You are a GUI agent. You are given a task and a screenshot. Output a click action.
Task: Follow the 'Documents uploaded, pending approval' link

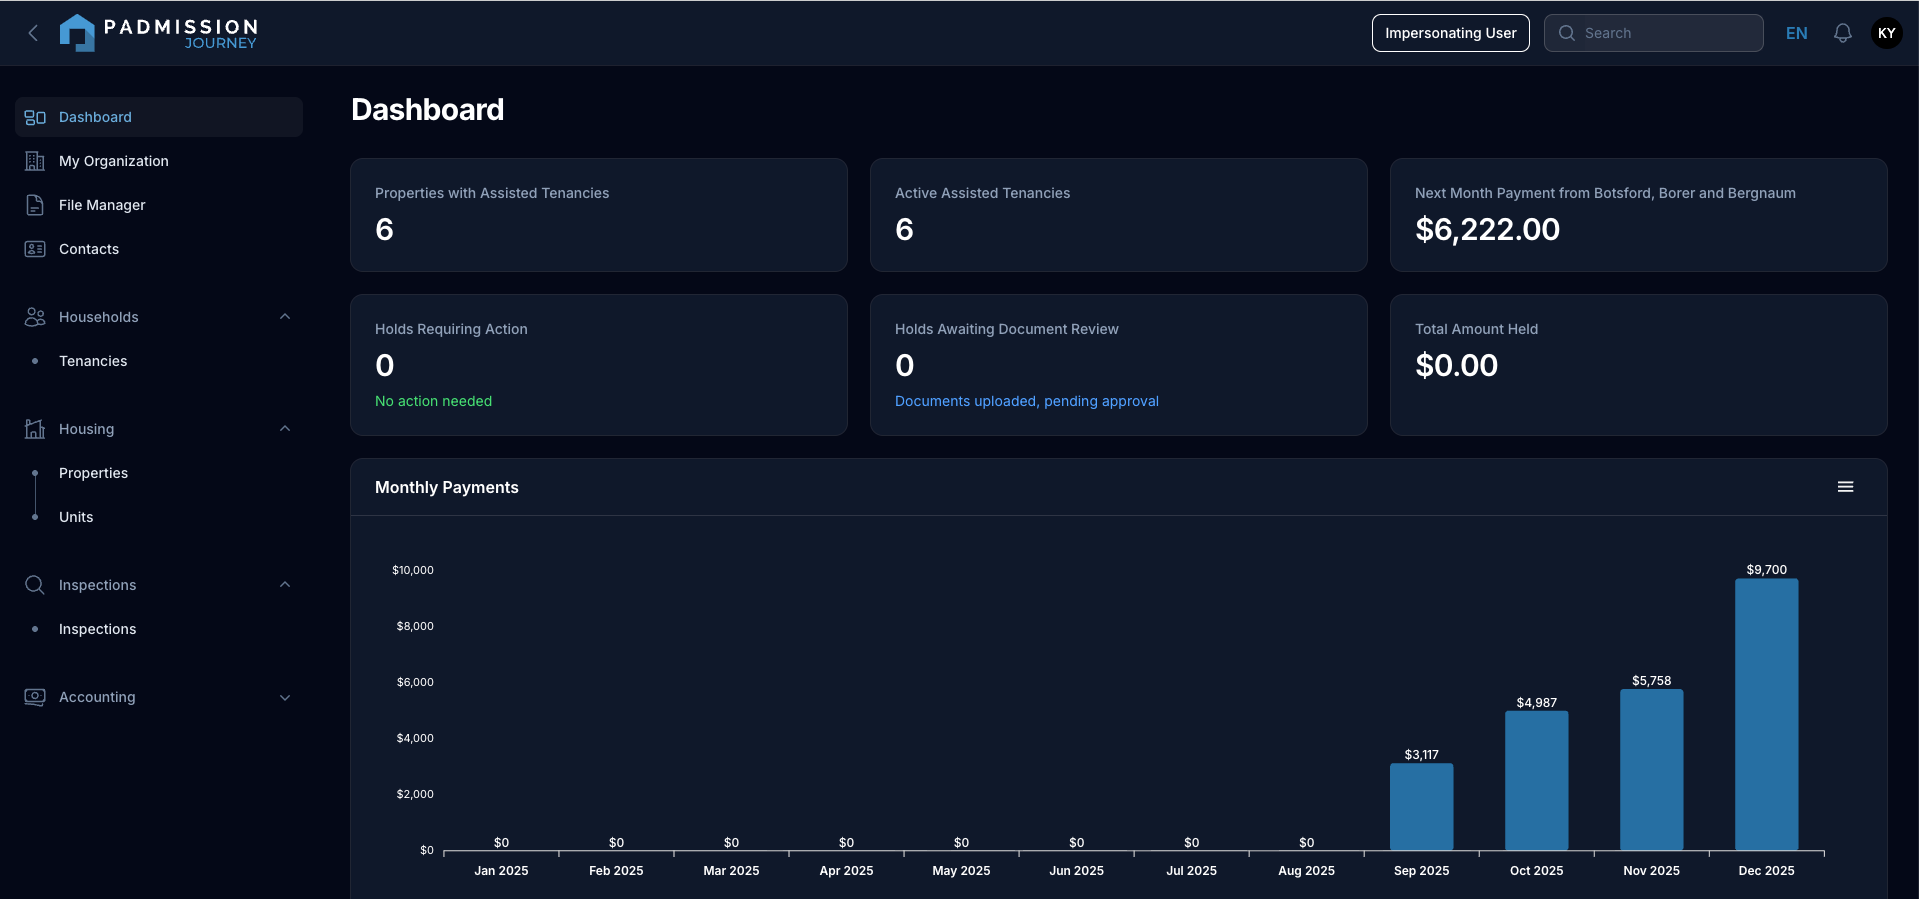click(x=1026, y=401)
